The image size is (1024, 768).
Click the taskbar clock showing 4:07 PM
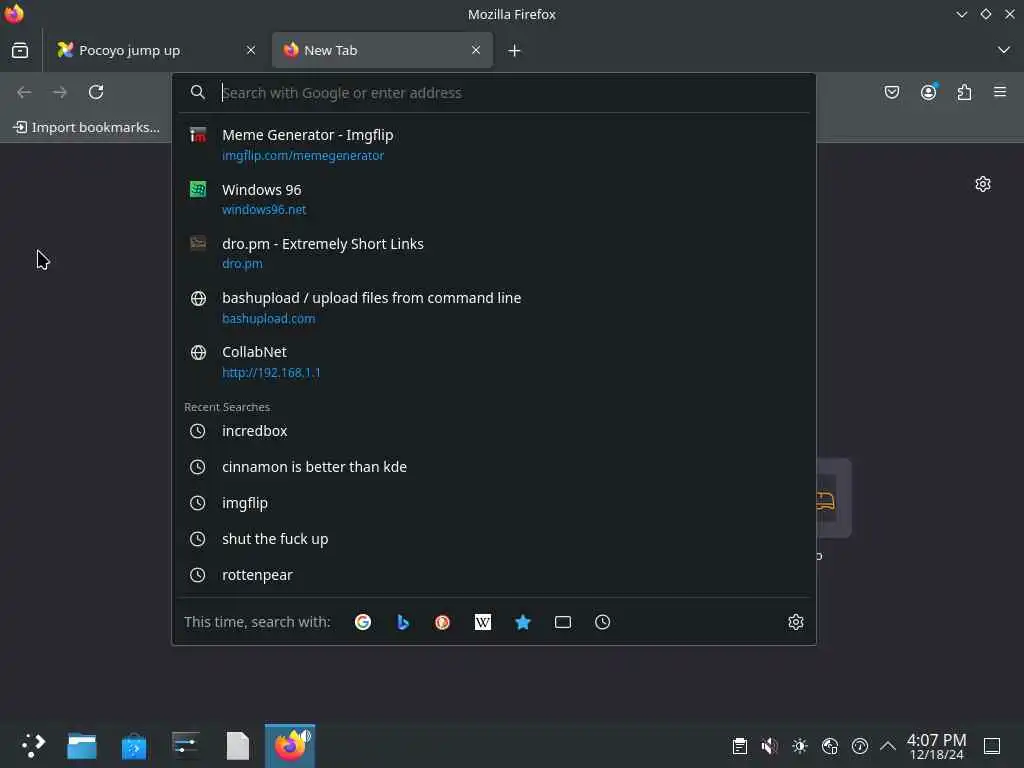click(x=936, y=746)
